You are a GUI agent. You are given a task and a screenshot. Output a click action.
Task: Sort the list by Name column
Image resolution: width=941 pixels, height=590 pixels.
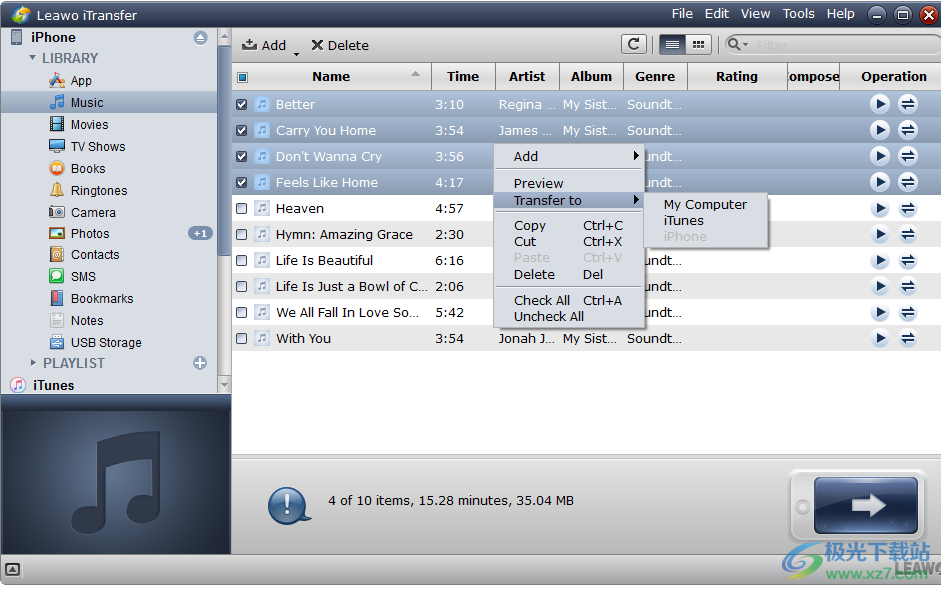331,77
